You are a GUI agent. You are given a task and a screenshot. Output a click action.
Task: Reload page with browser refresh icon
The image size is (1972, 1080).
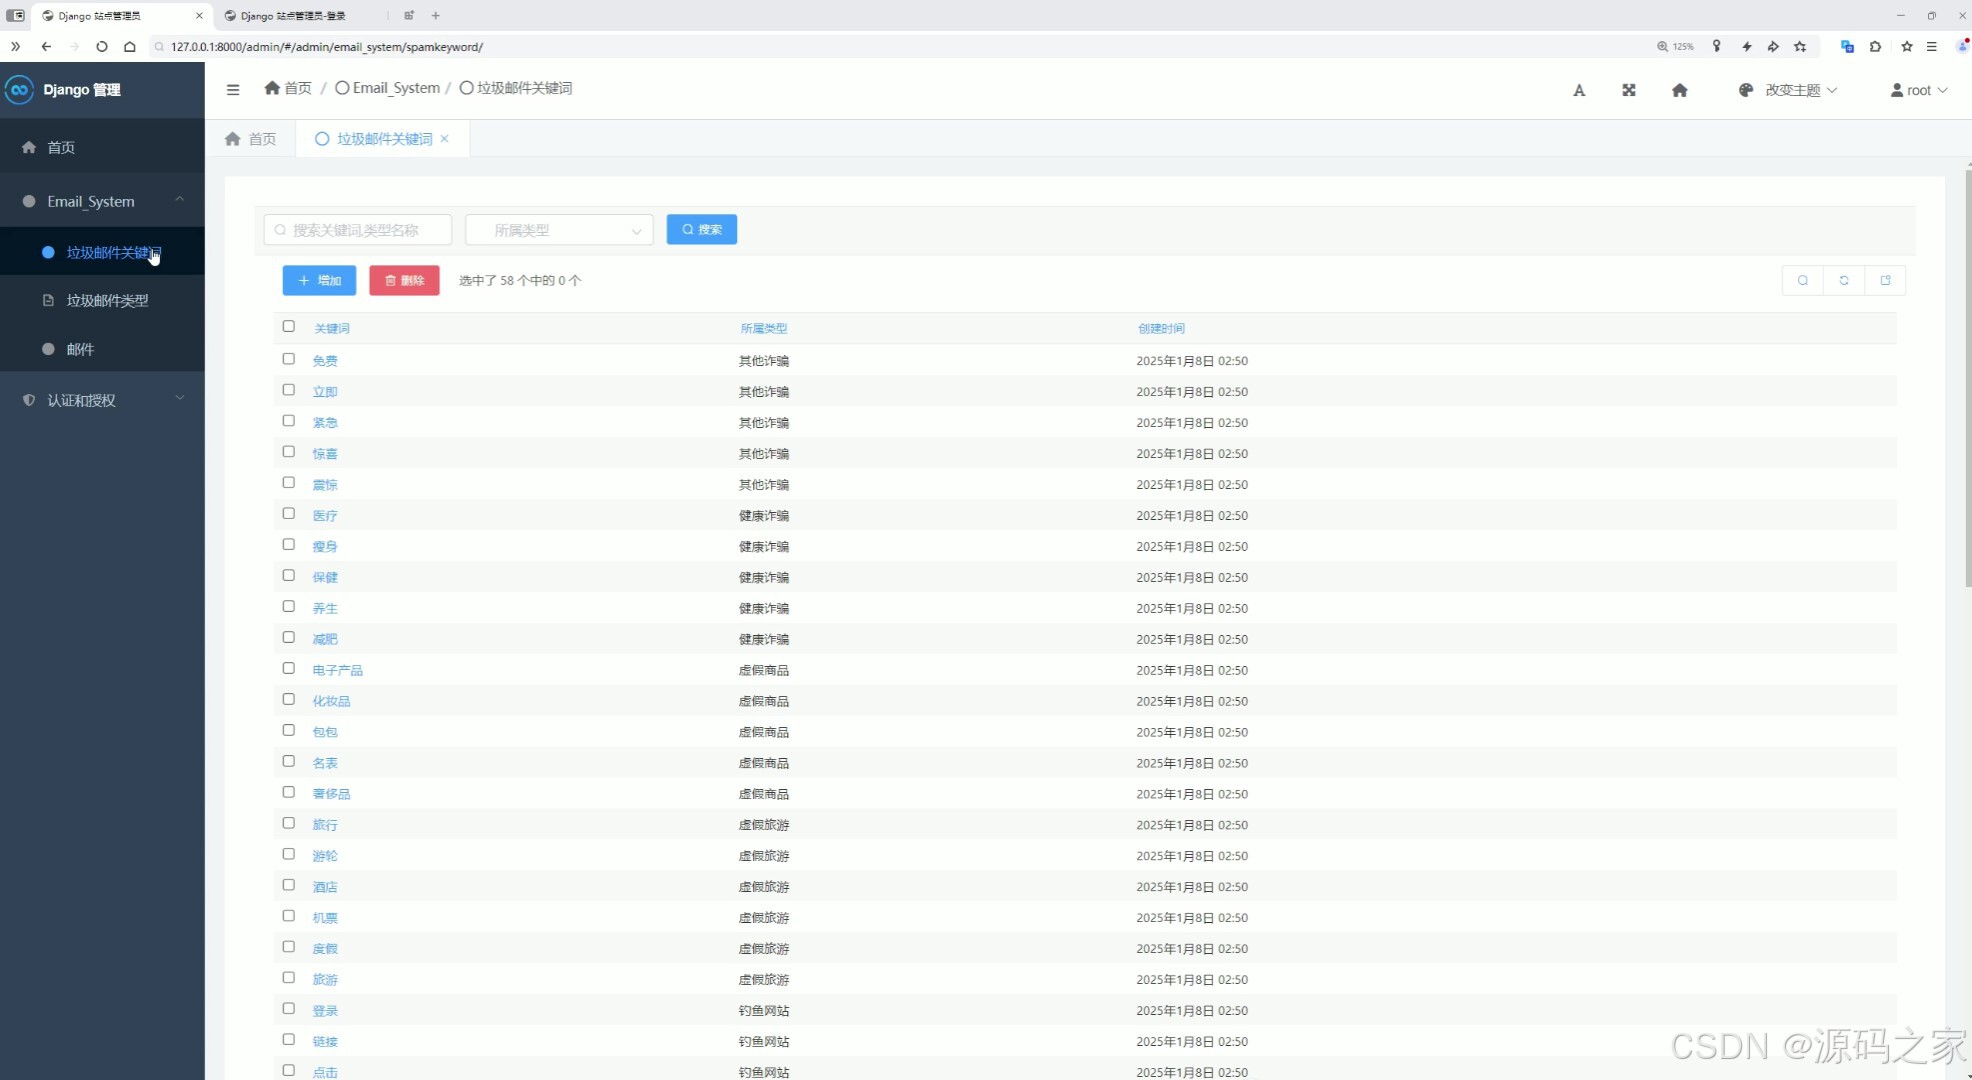pos(101,46)
